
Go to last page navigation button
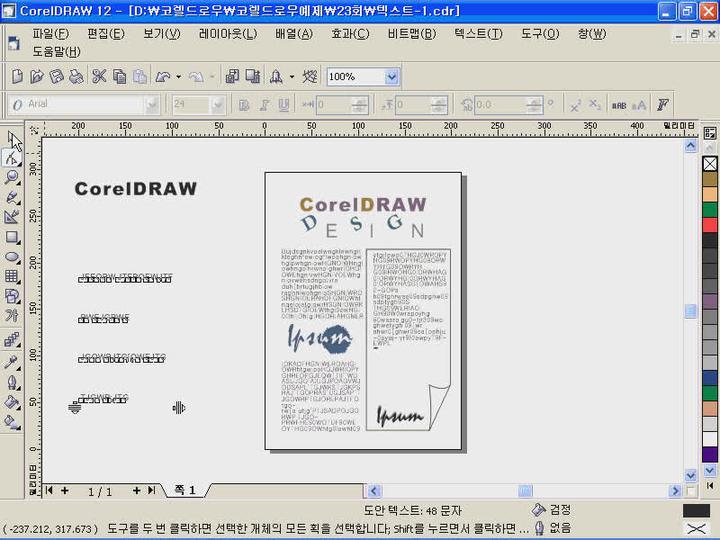pyautogui.click(x=152, y=490)
